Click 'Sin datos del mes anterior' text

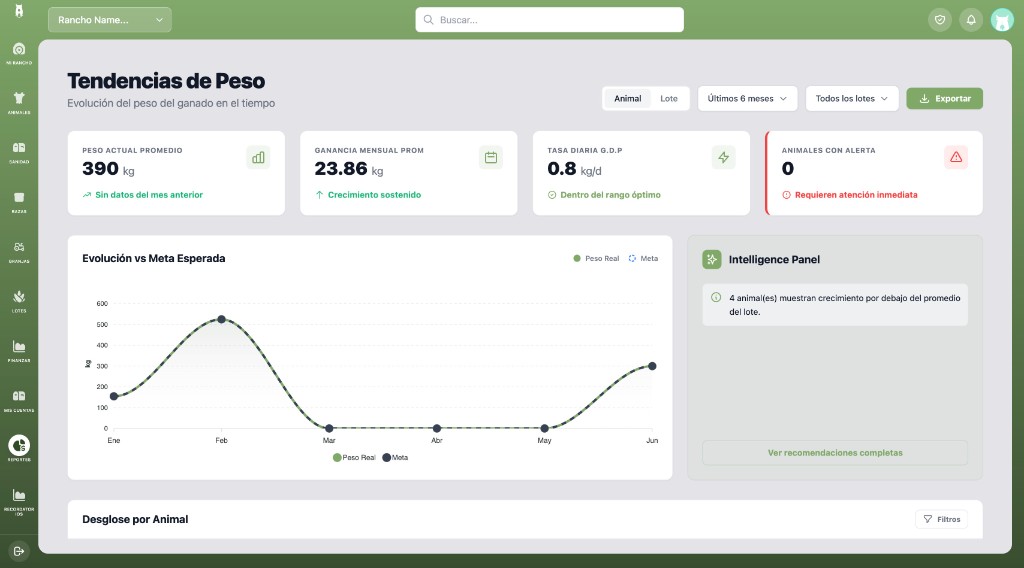click(x=149, y=195)
